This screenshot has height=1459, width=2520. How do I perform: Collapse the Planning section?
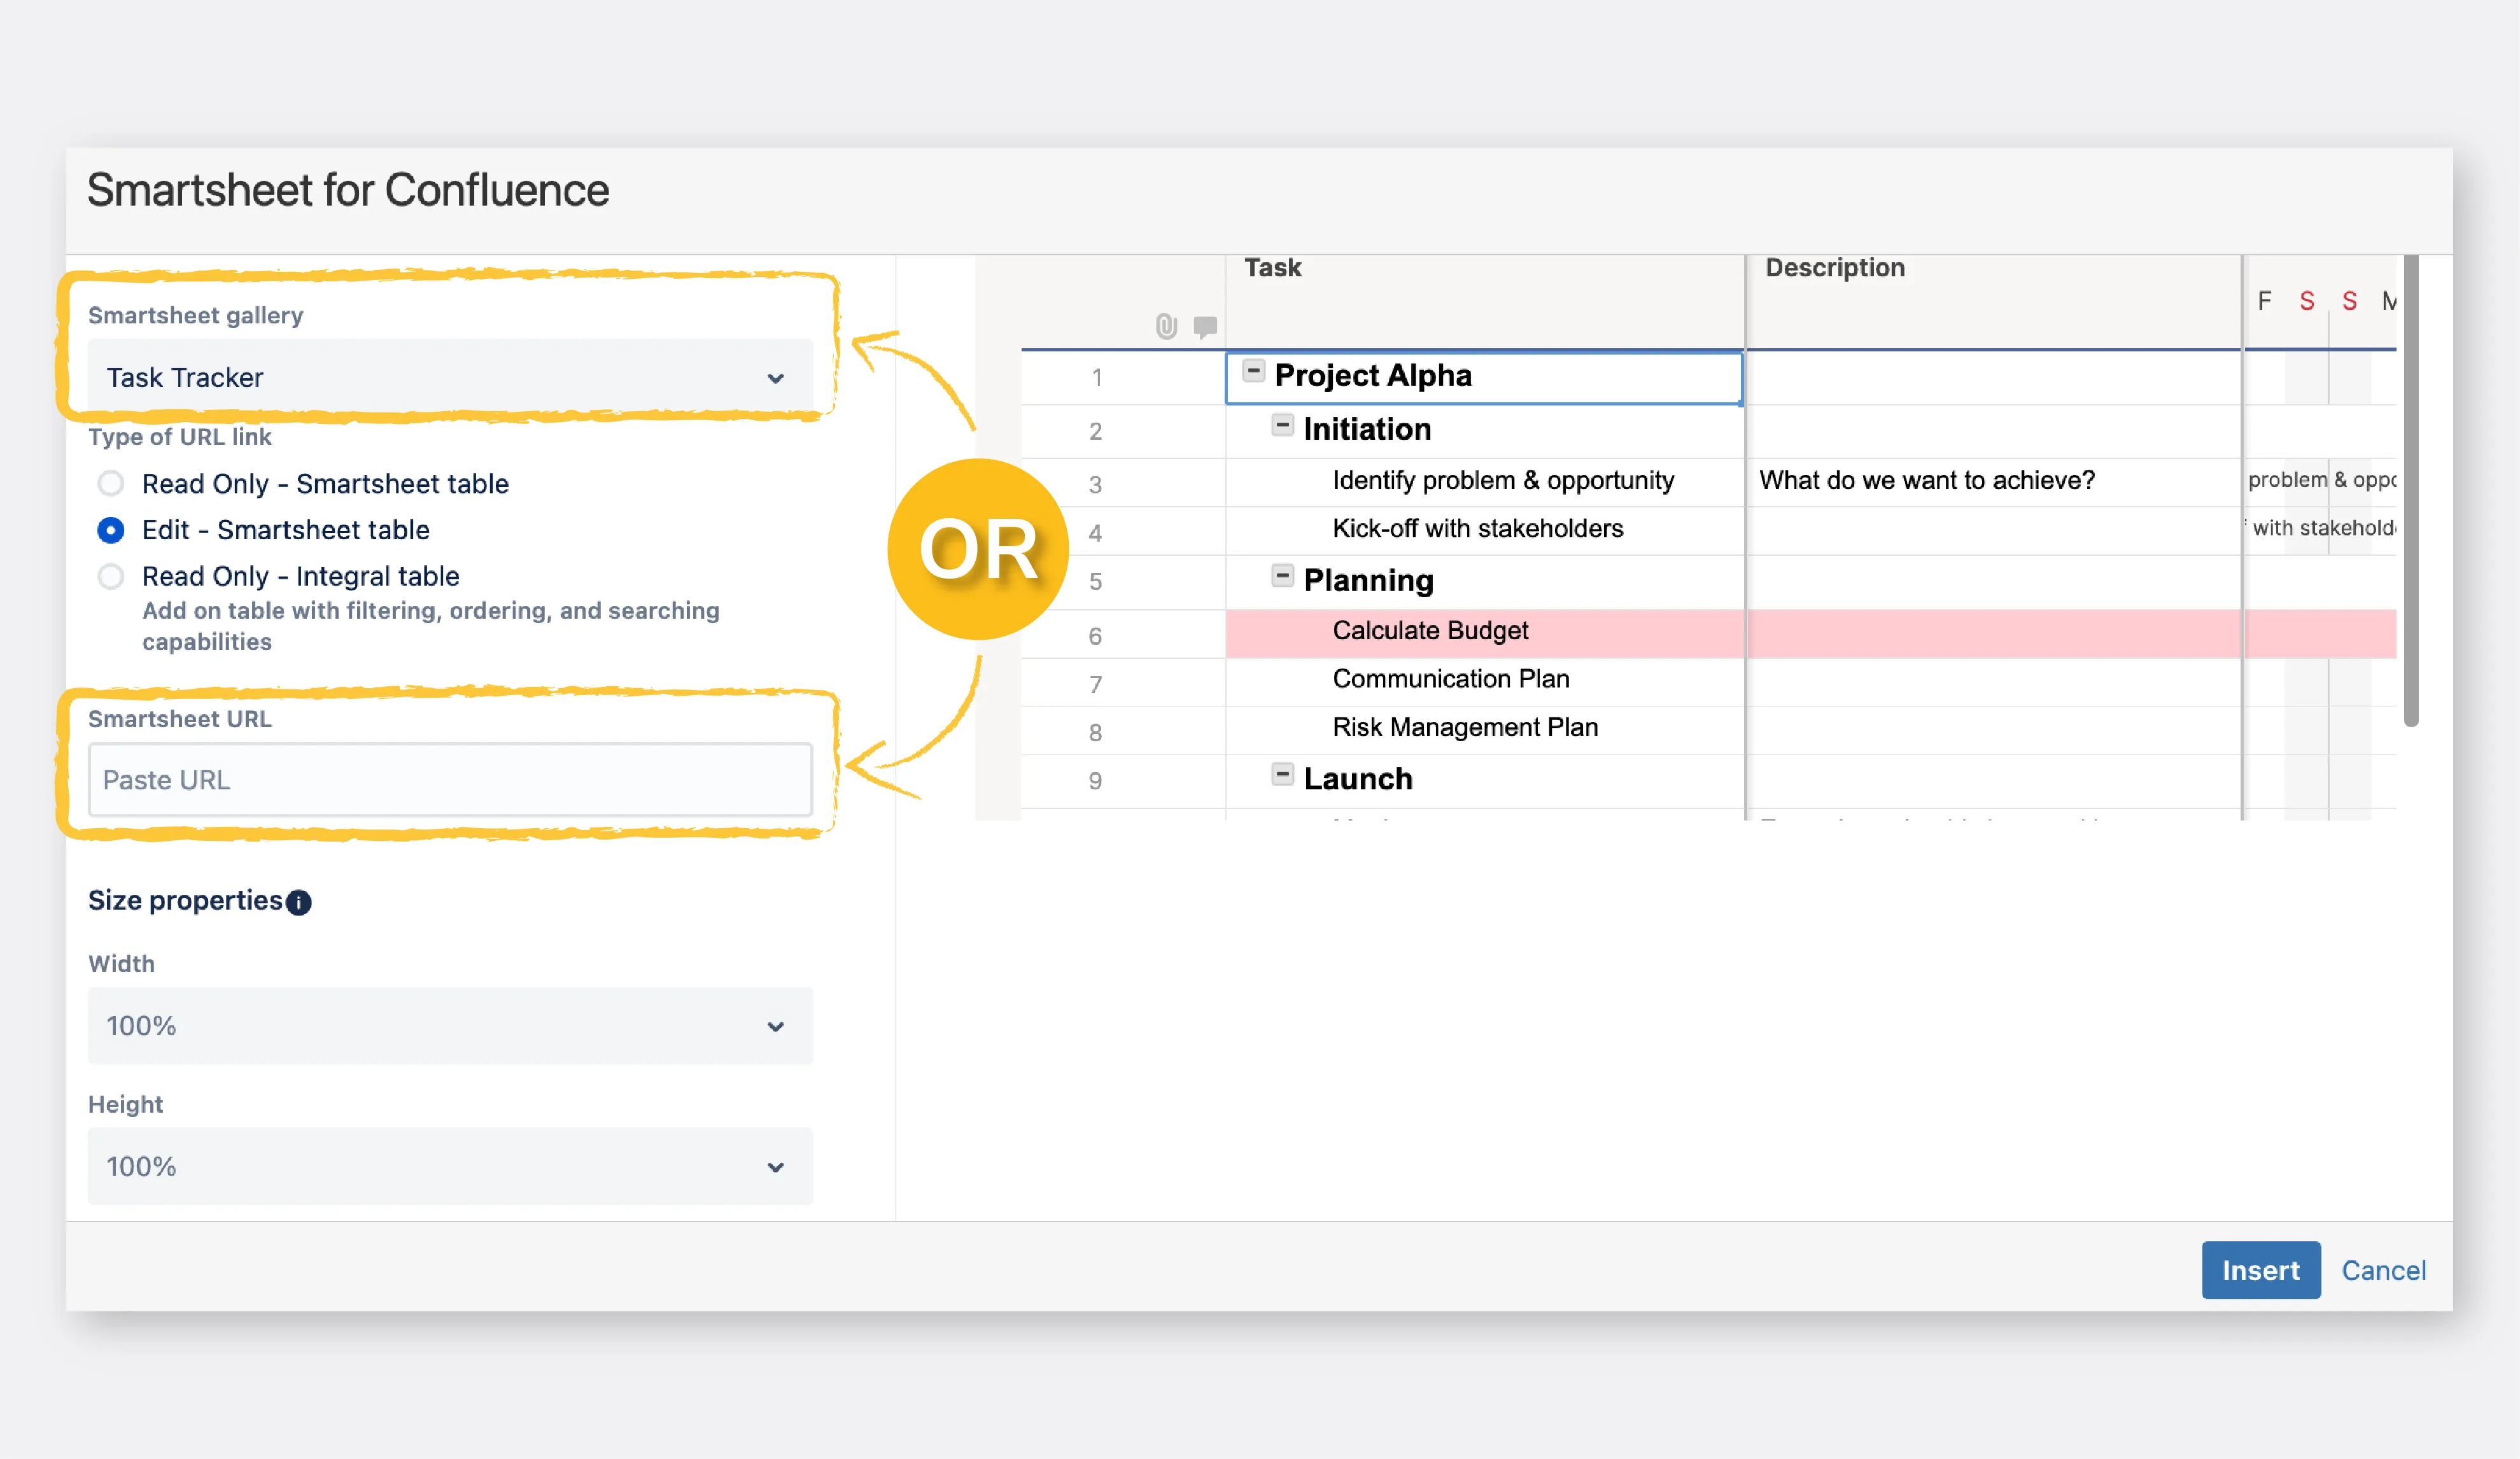tap(1282, 576)
